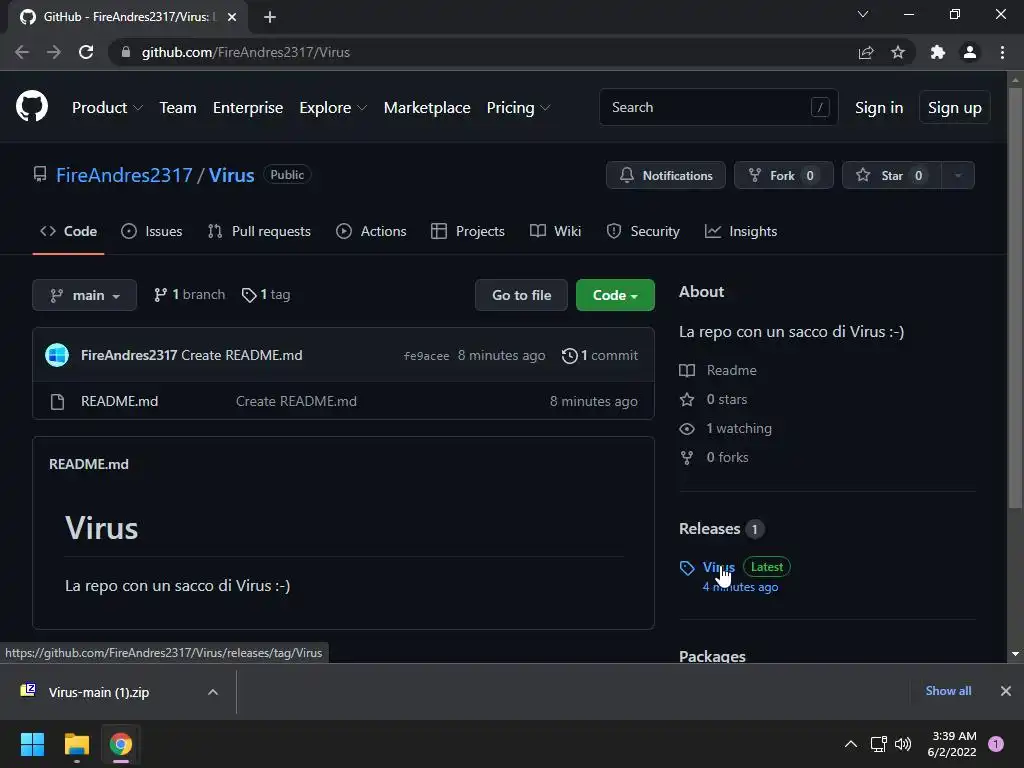1024x768 pixels.
Task: Switch to the Projects tab
Action: click(468, 231)
